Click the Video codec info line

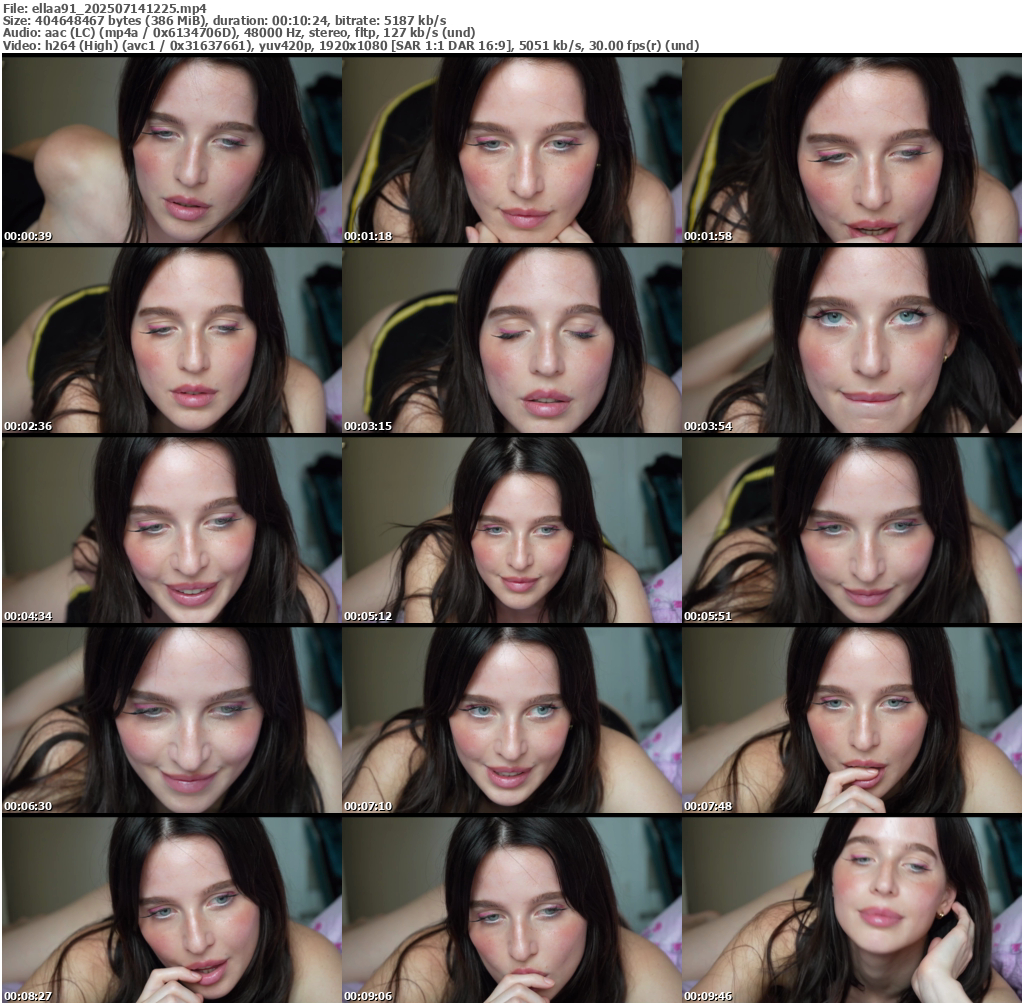[x=351, y=45]
